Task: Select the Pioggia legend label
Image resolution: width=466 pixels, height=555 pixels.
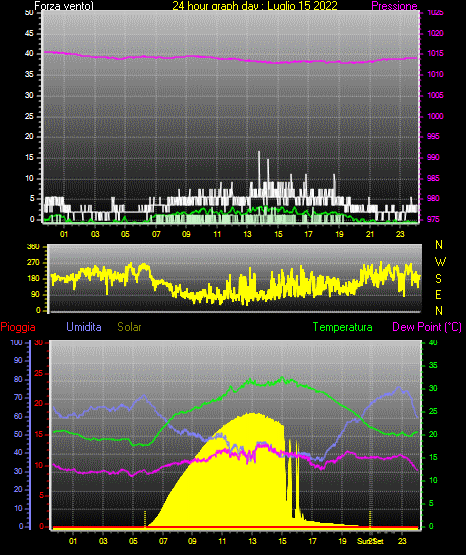Action: pos(18,327)
